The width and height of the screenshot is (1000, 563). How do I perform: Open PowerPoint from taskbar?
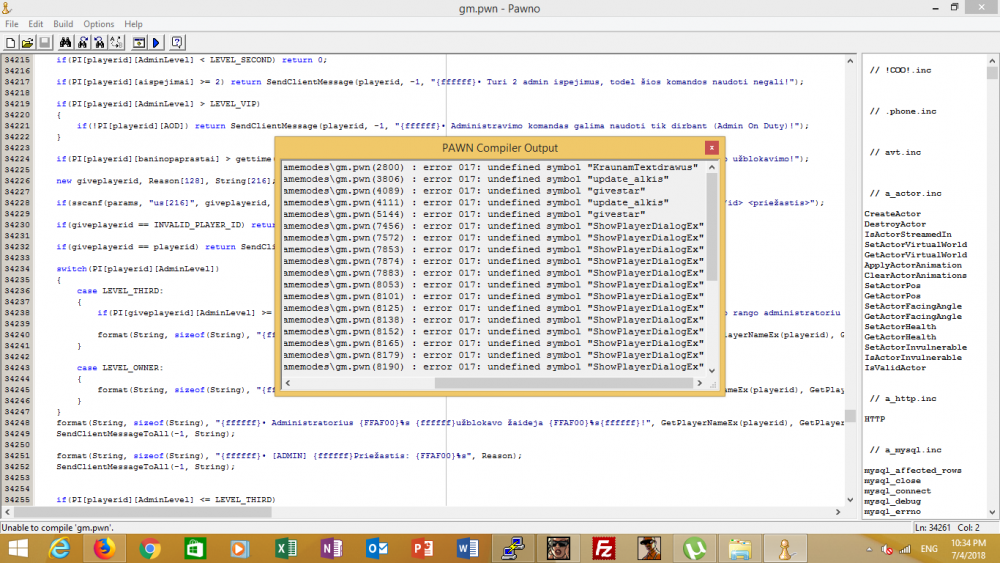[x=422, y=549]
